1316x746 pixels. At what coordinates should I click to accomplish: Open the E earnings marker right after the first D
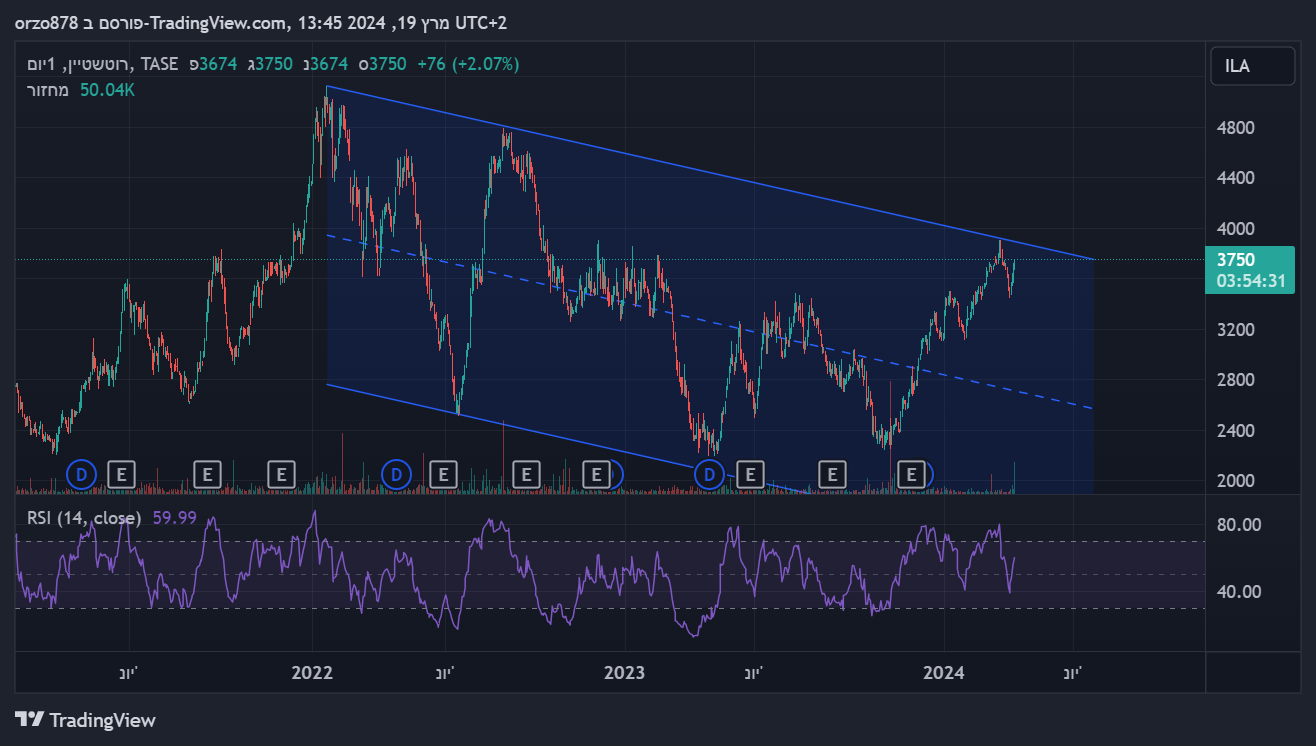point(121,474)
